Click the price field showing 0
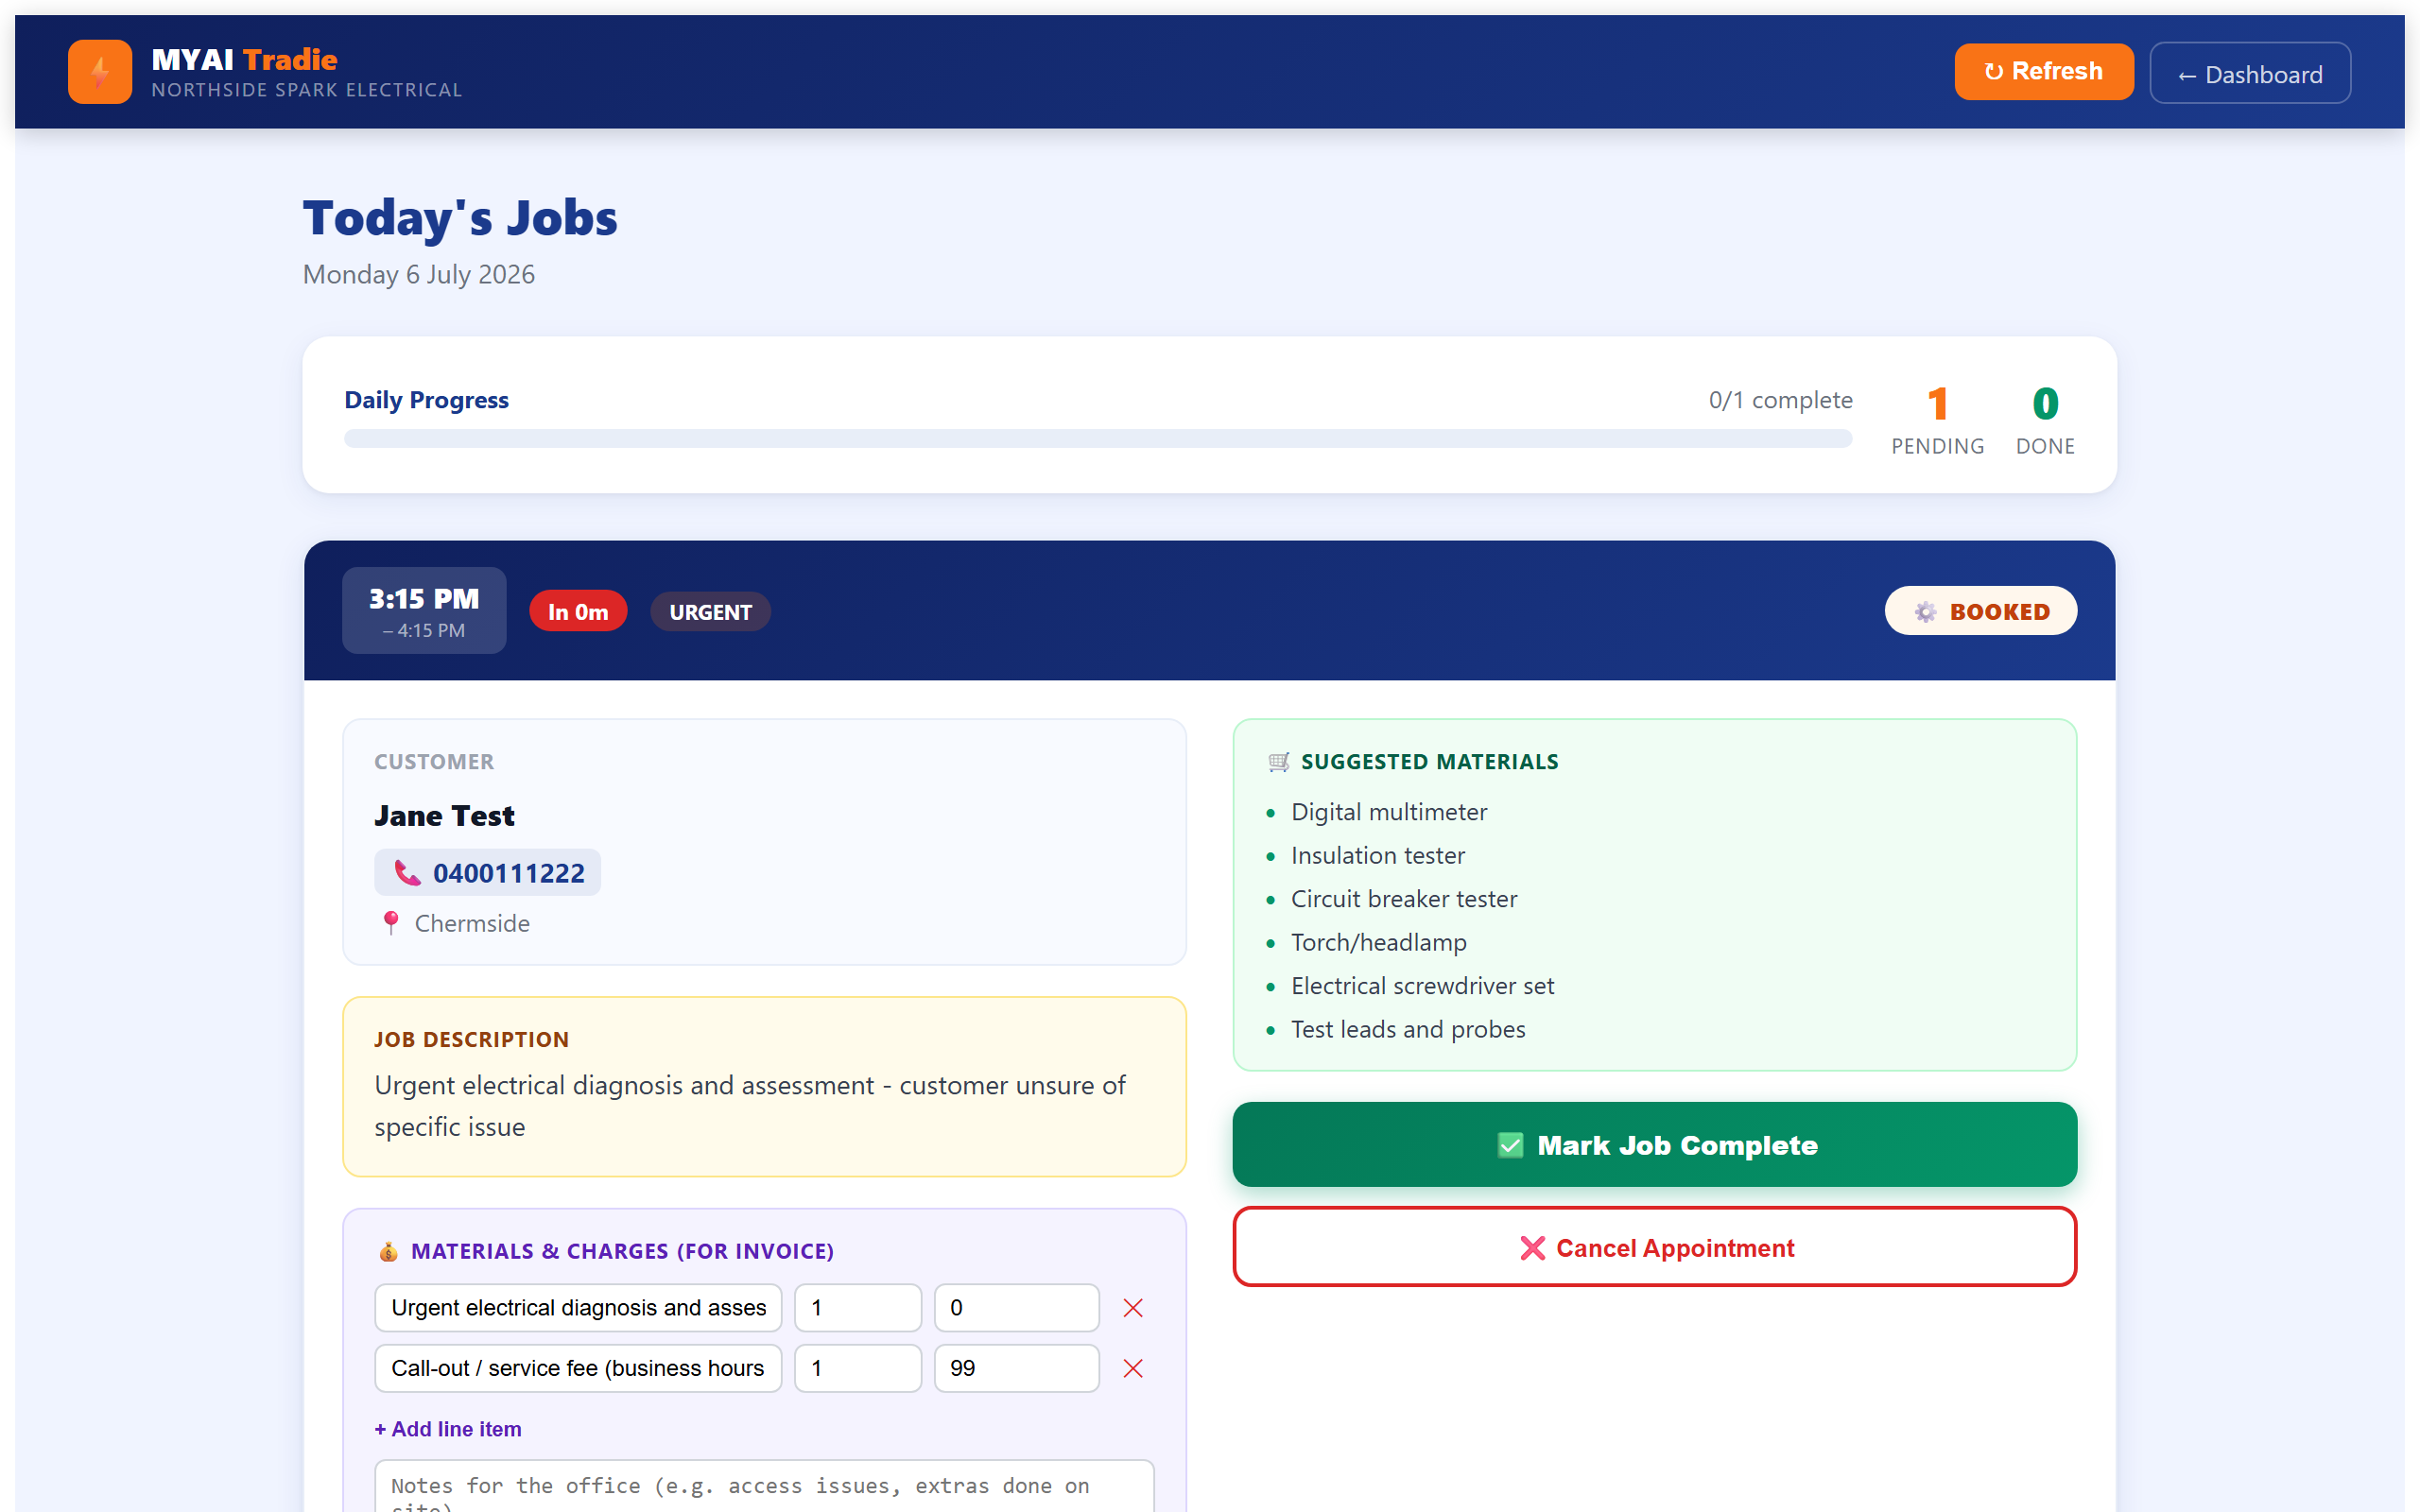The width and height of the screenshot is (2420, 1512). 1017,1308
